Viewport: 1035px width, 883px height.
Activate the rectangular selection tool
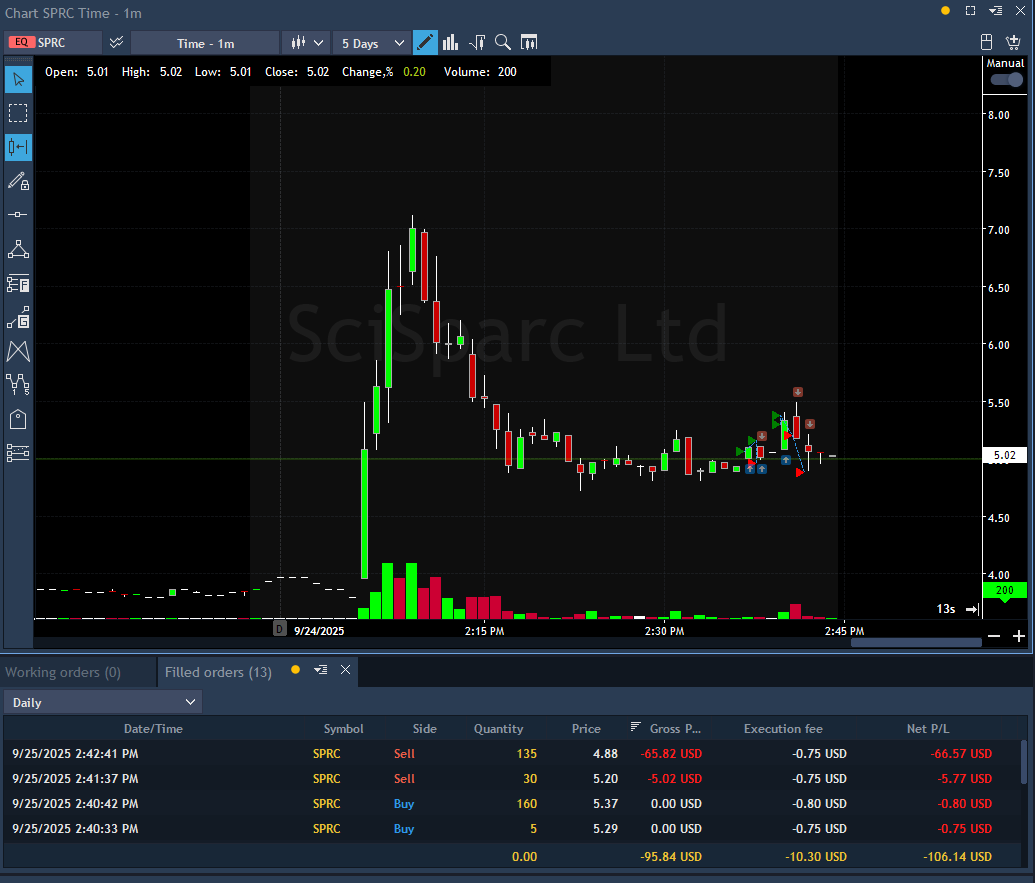coord(18,114)
